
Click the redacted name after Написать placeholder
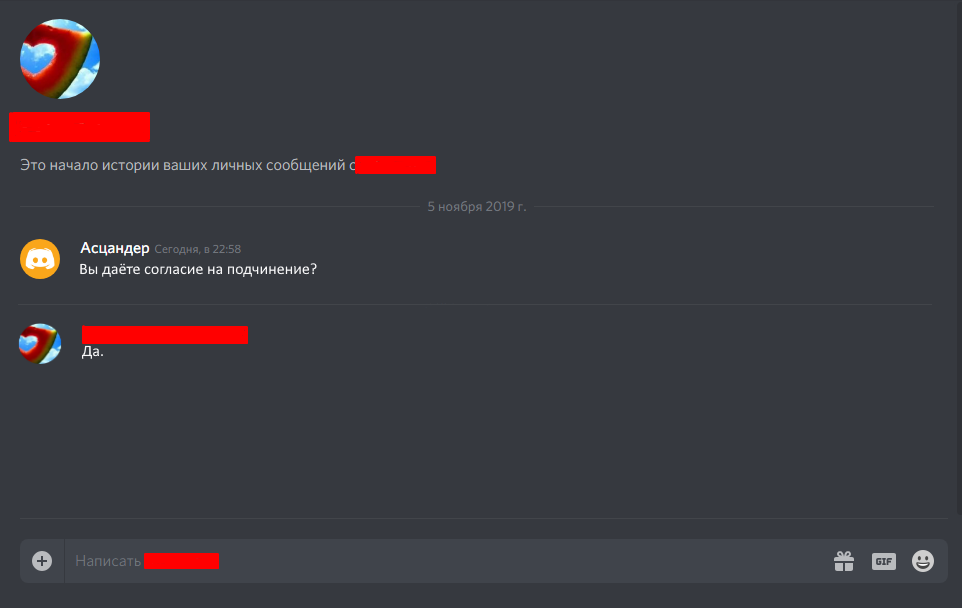click(182, 561)
